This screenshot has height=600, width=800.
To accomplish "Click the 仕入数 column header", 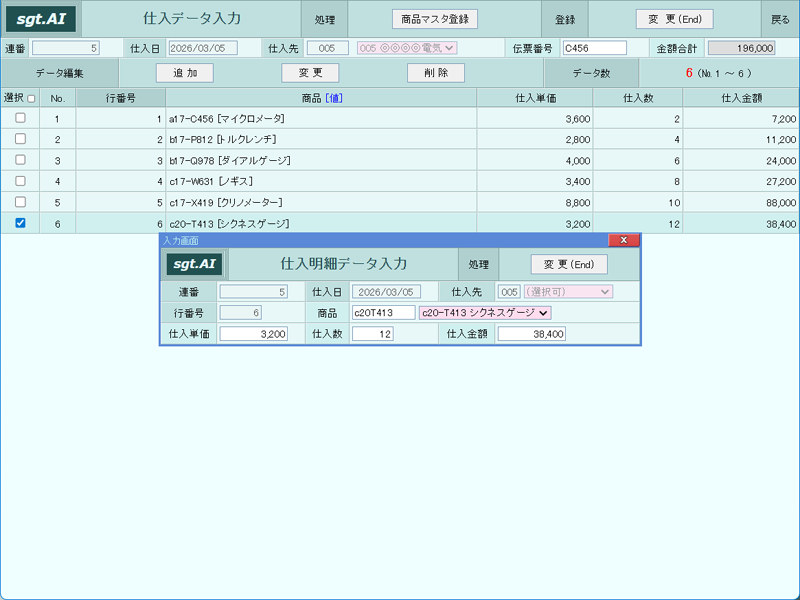I will tap(638, 98).
